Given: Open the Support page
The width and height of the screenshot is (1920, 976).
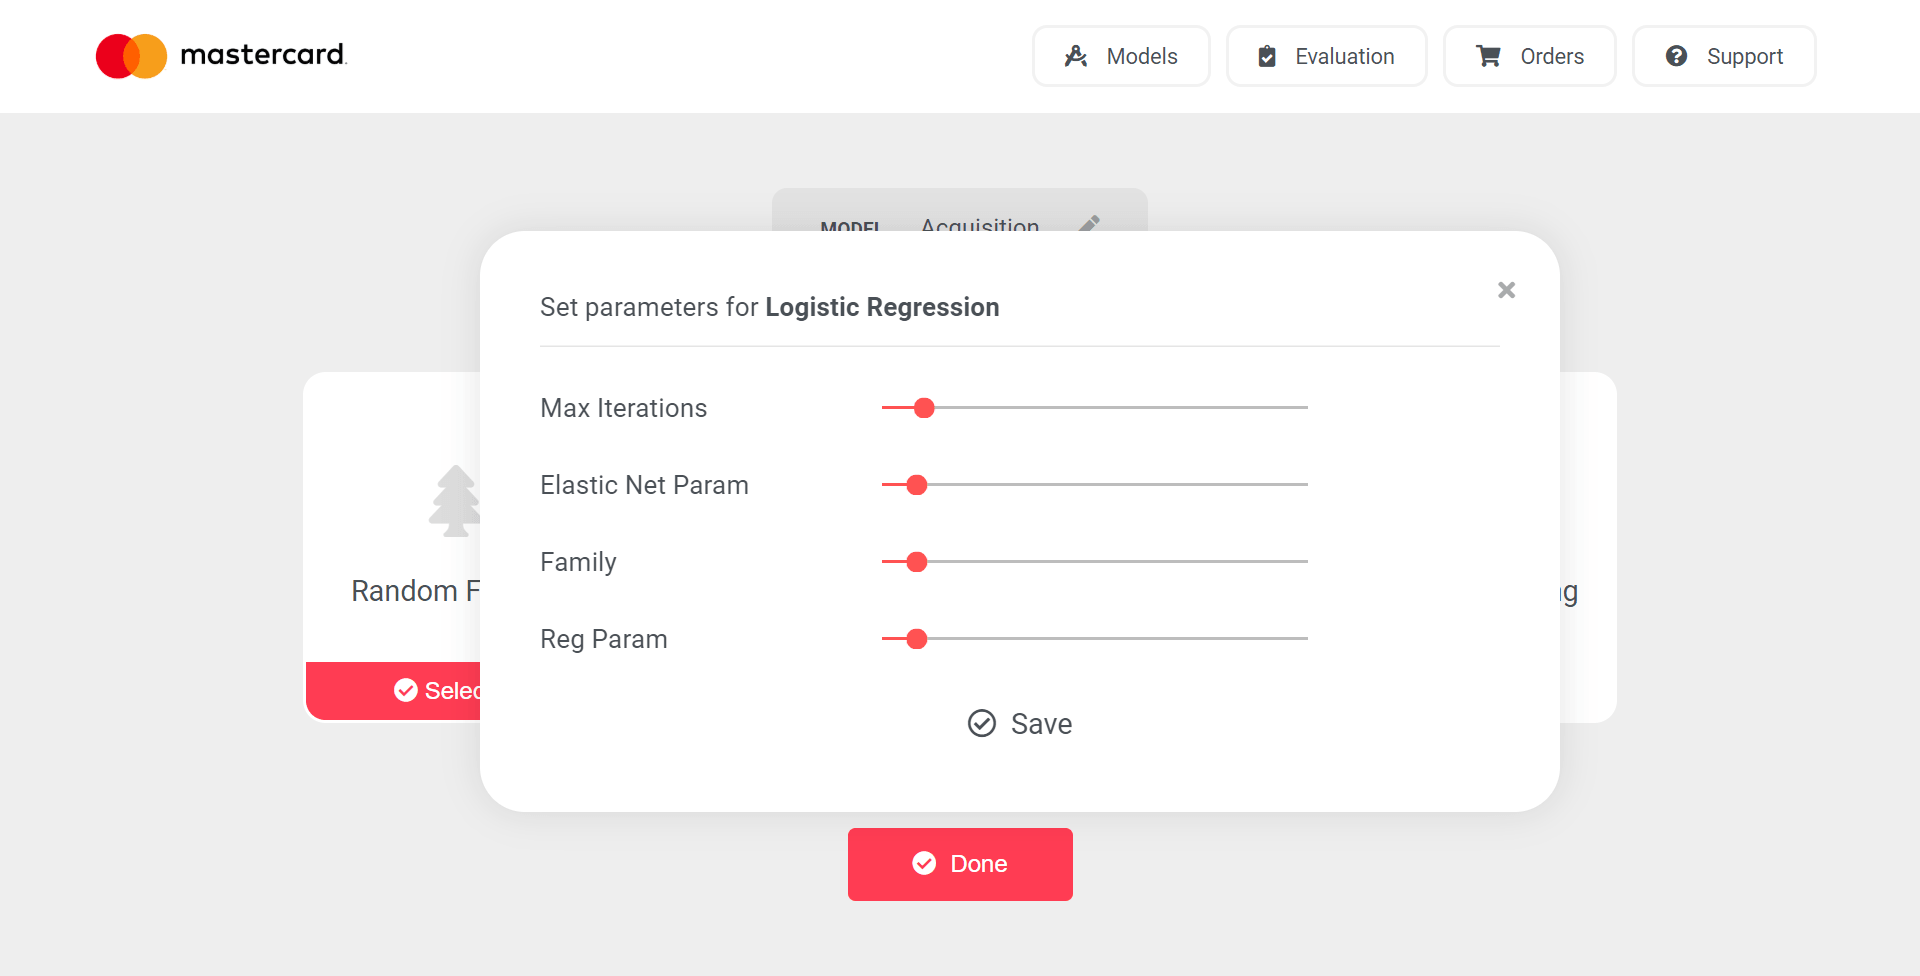Looking at the screenshot, I should click(1724, 56).
